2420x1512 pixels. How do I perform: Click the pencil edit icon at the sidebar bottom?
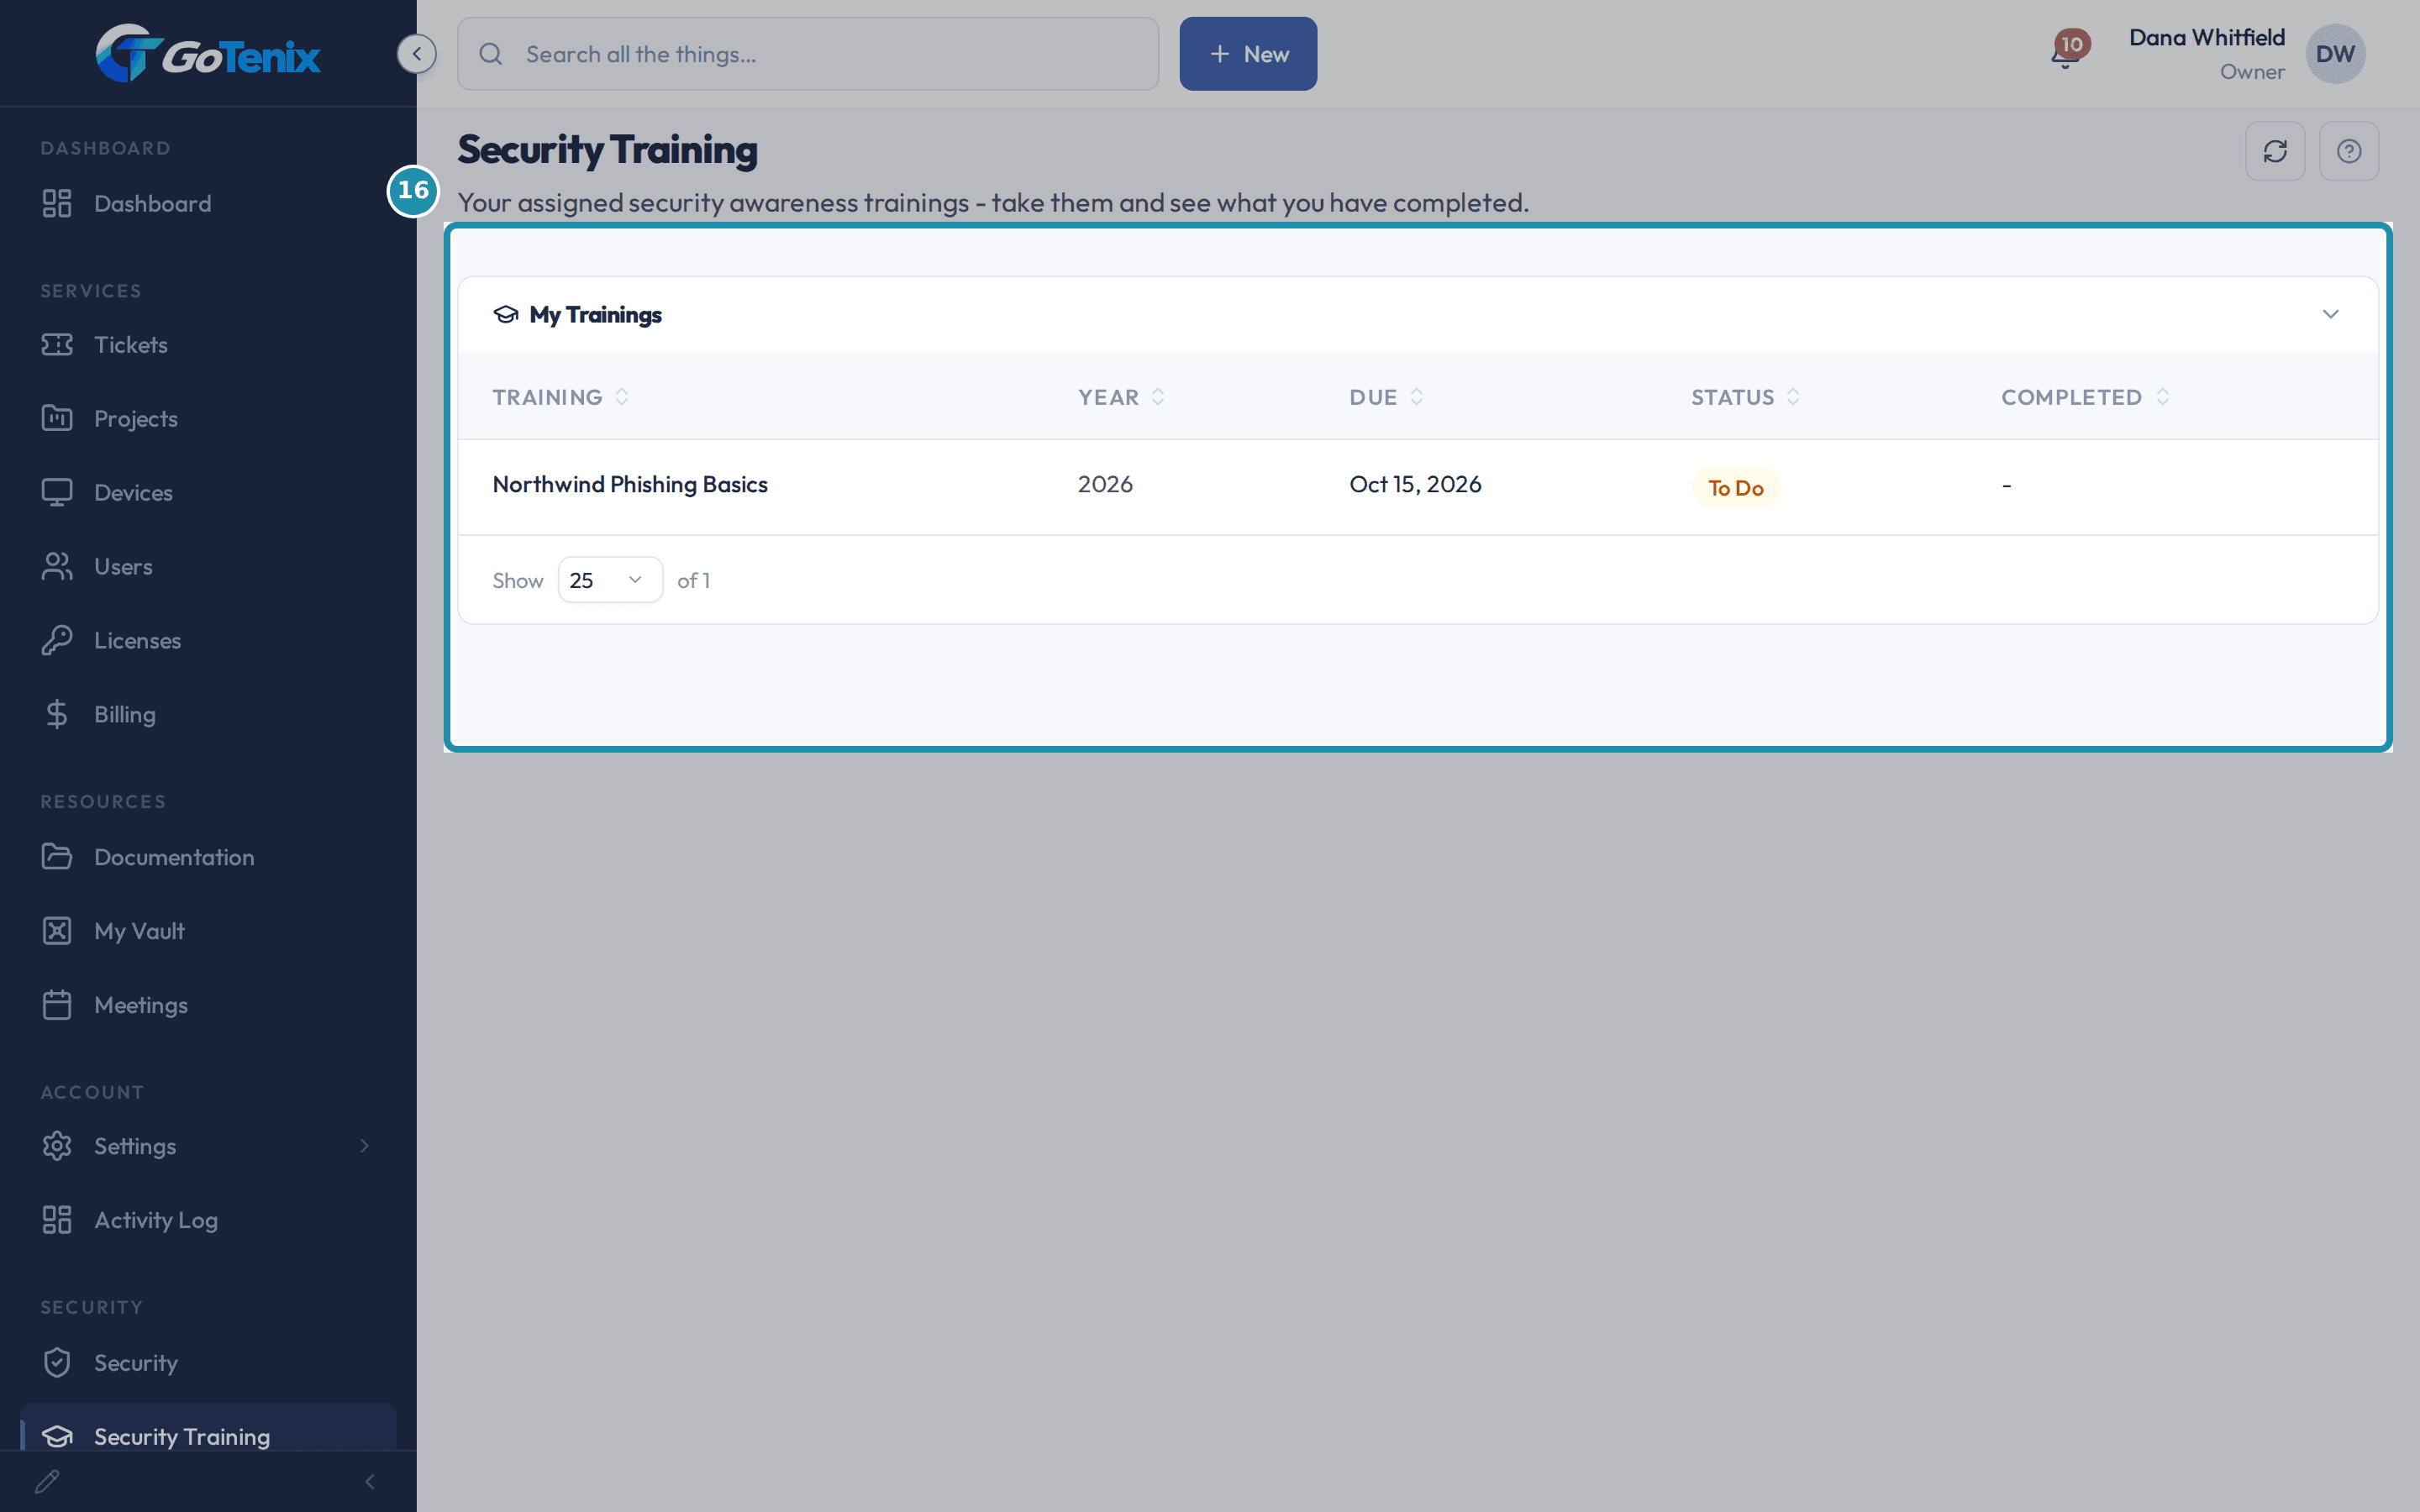coord(47,1481)
